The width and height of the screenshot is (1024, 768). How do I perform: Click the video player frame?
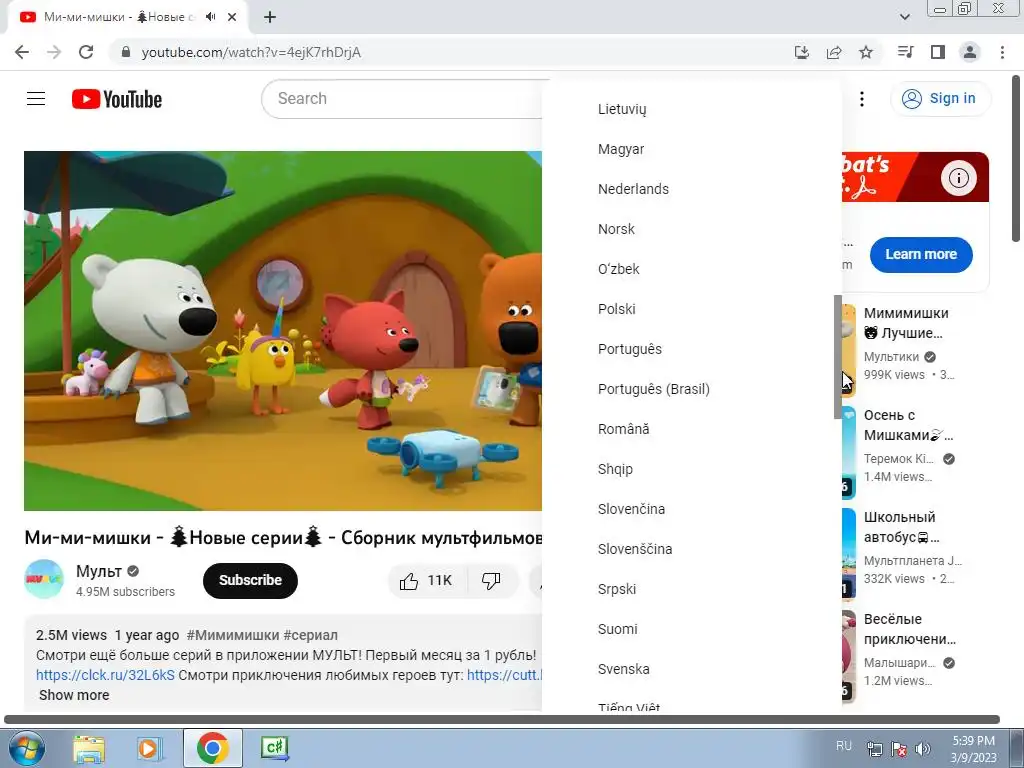283,330
